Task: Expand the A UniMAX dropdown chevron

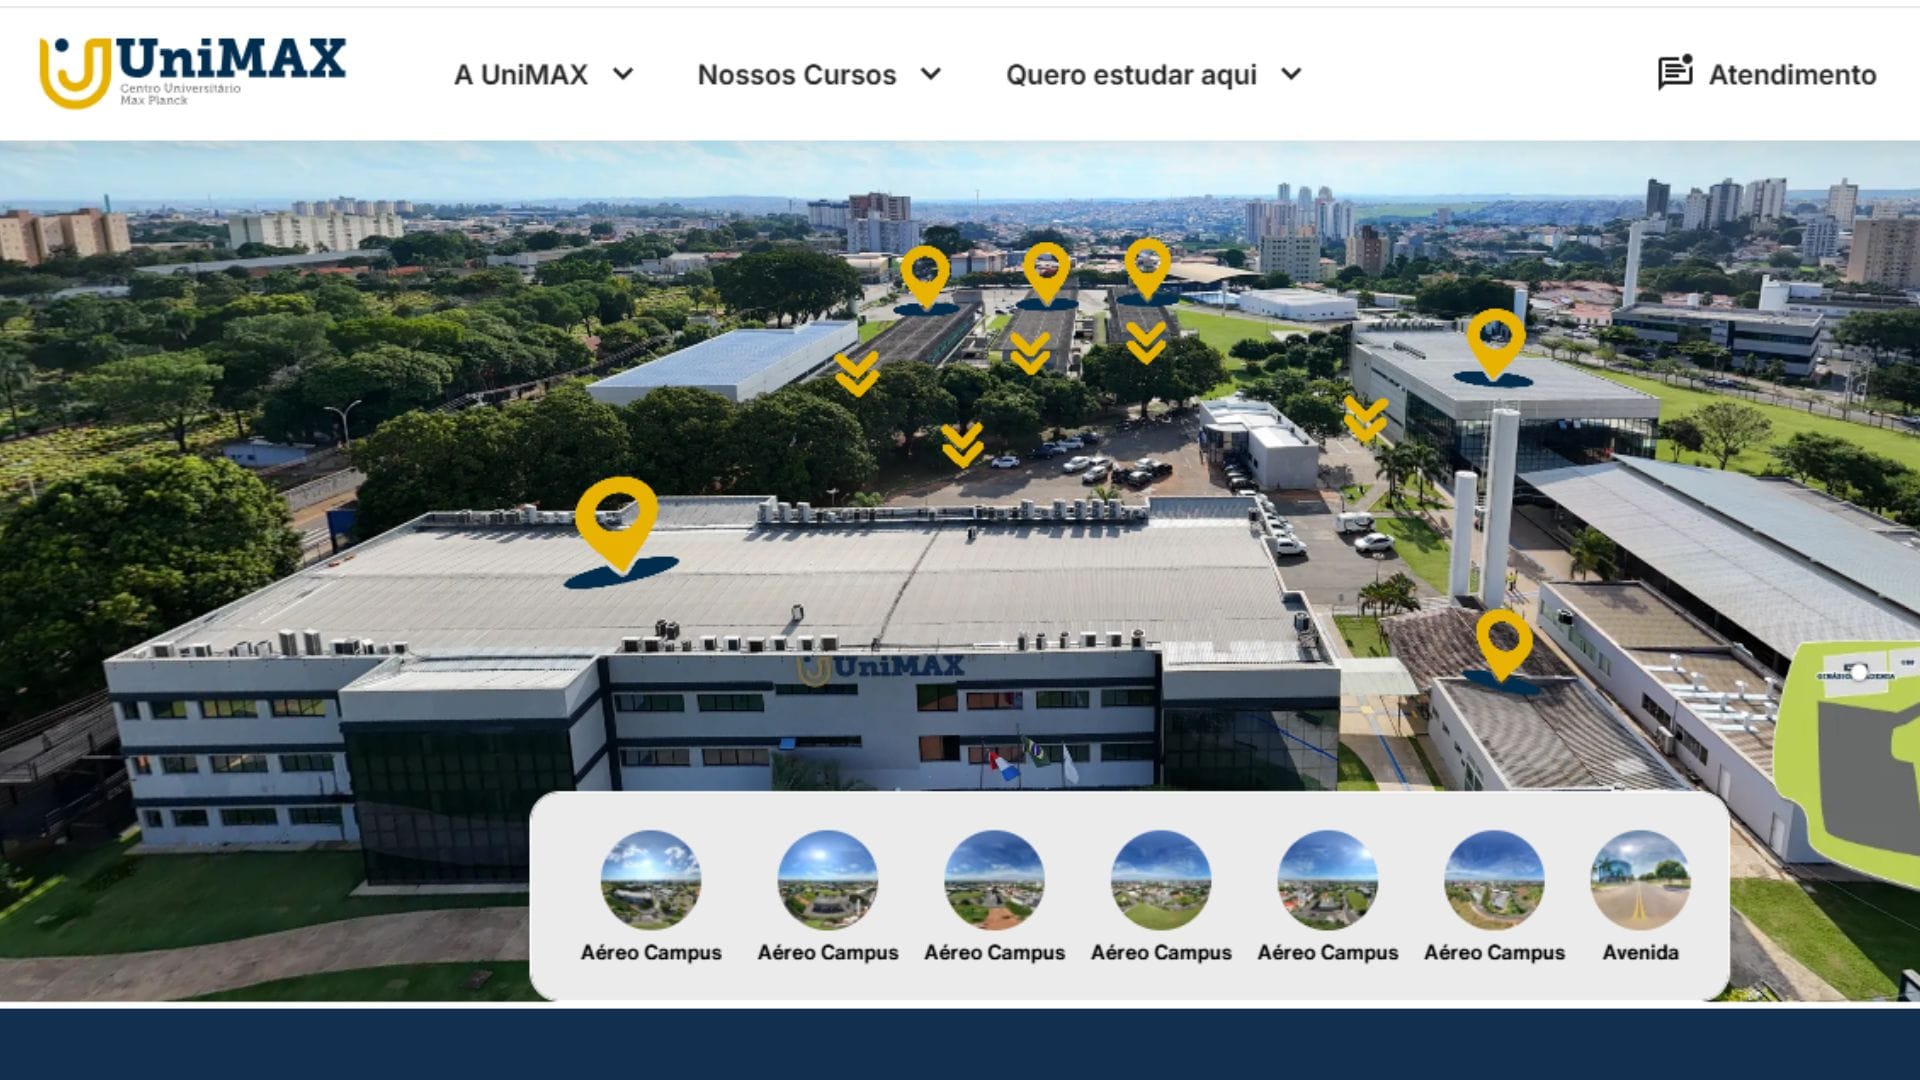Action: pyautogui.click(x=623, y=74)
